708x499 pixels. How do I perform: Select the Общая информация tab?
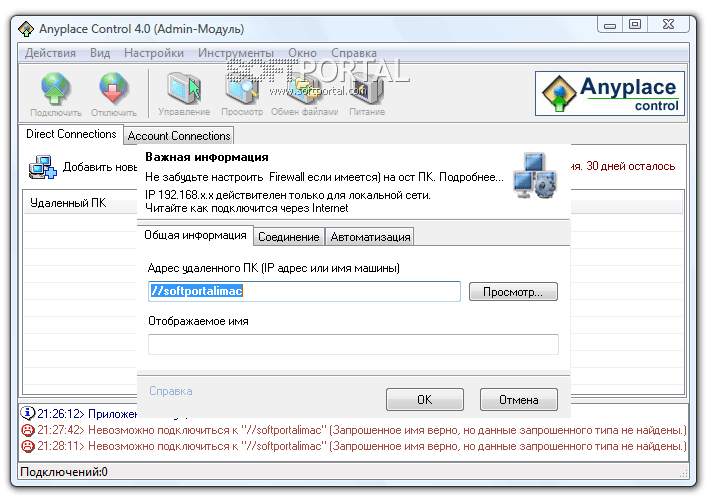[195, 235]
